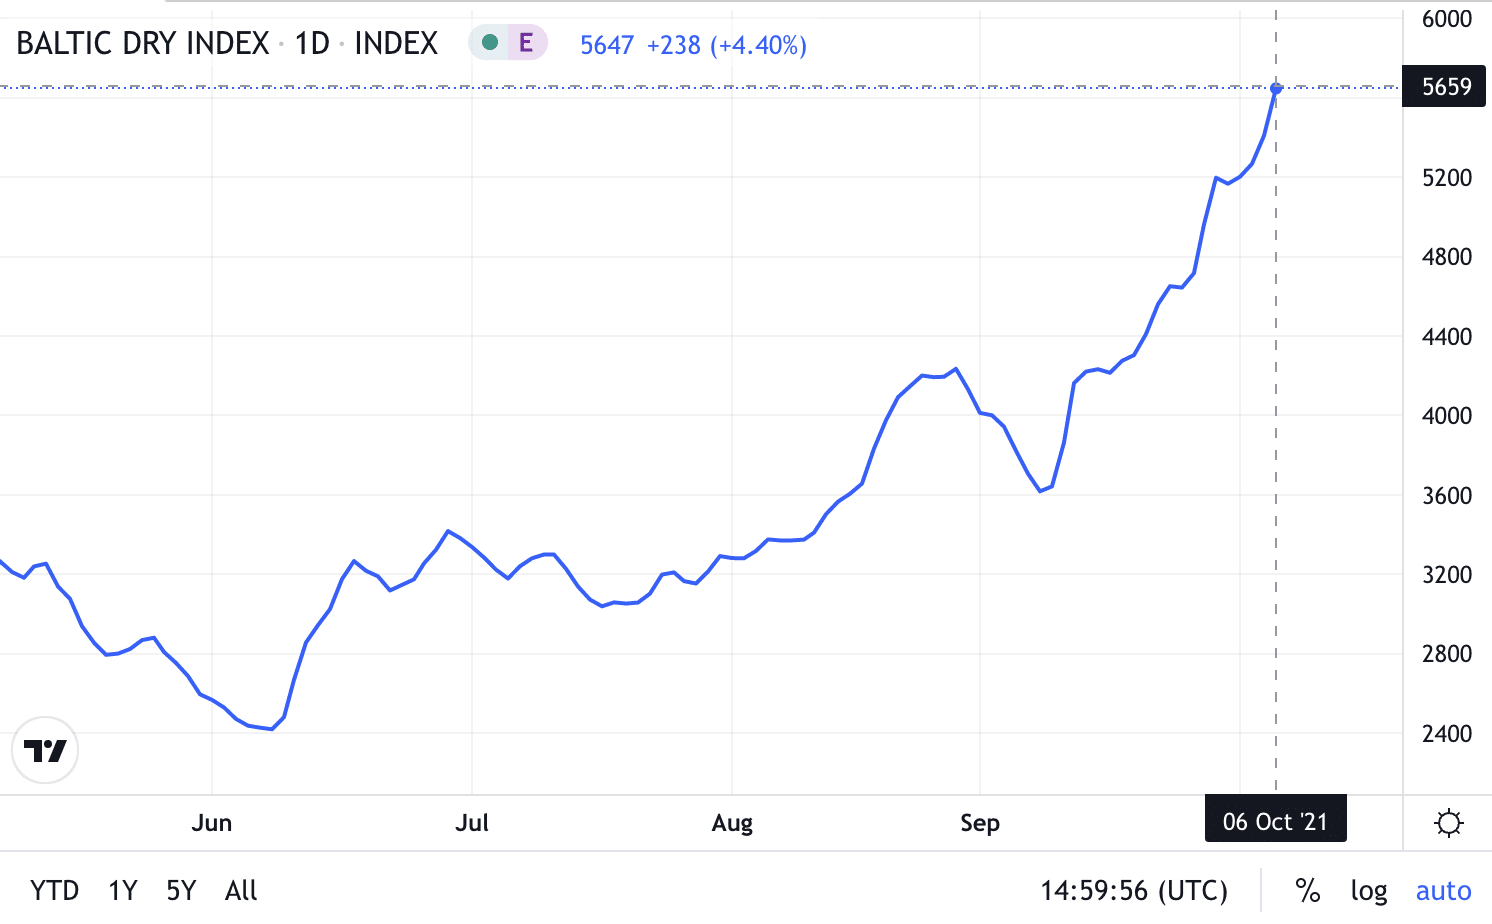Click the 4800 price axis label
The image size is (1492, 924).
[1447, 256]
